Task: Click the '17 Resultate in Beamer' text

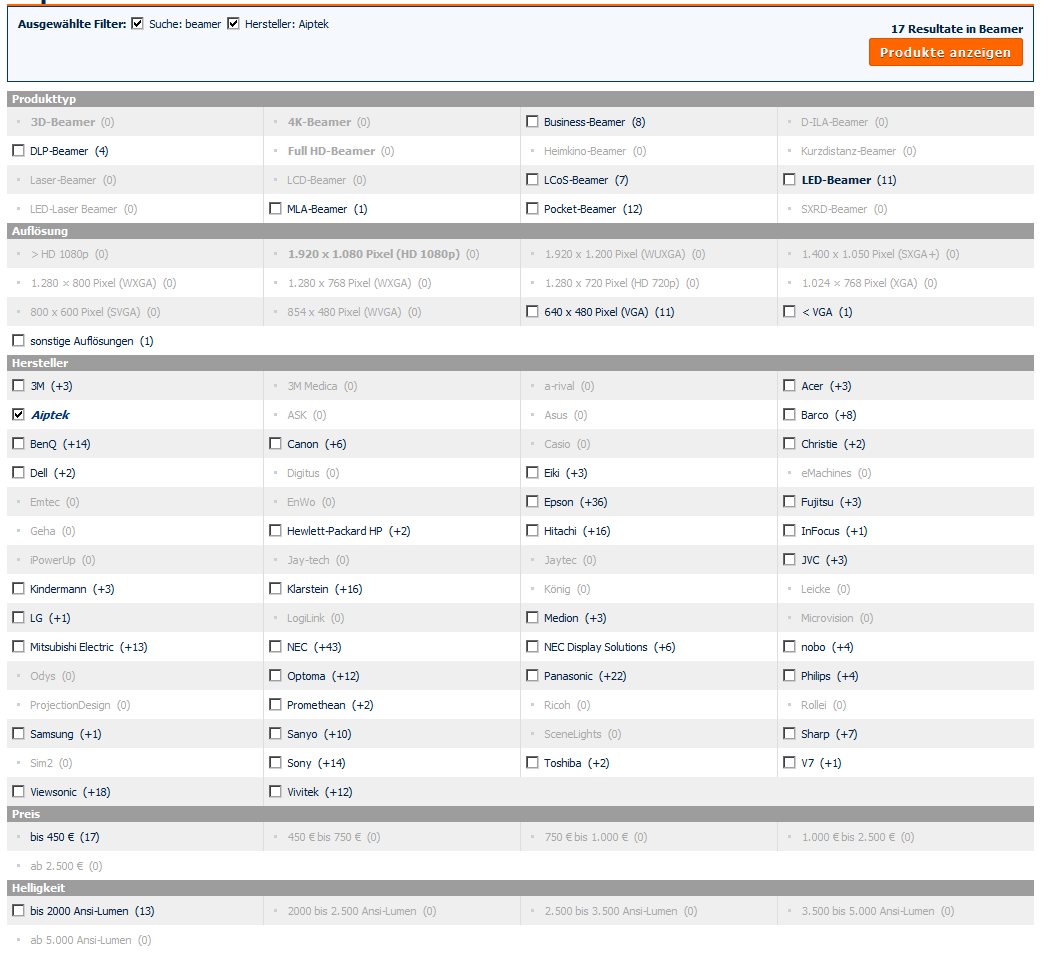Action: tap(956, 29)
